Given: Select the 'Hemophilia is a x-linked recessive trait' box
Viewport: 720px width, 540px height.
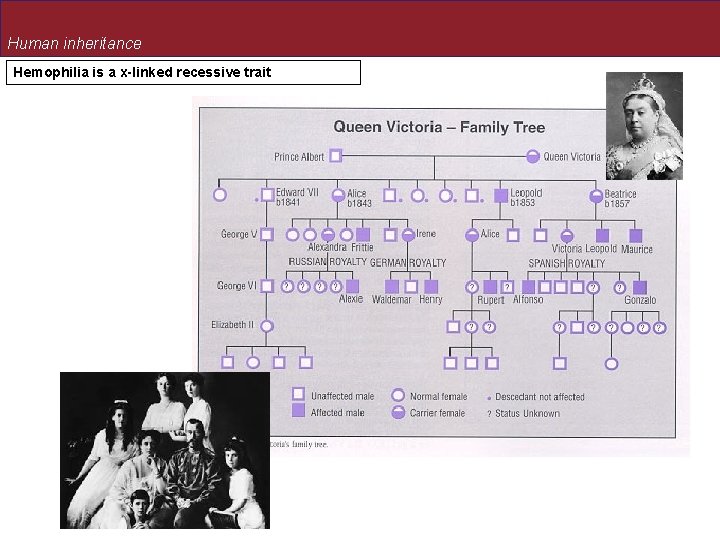Looking at the screenshot, I should click(183, 73).
